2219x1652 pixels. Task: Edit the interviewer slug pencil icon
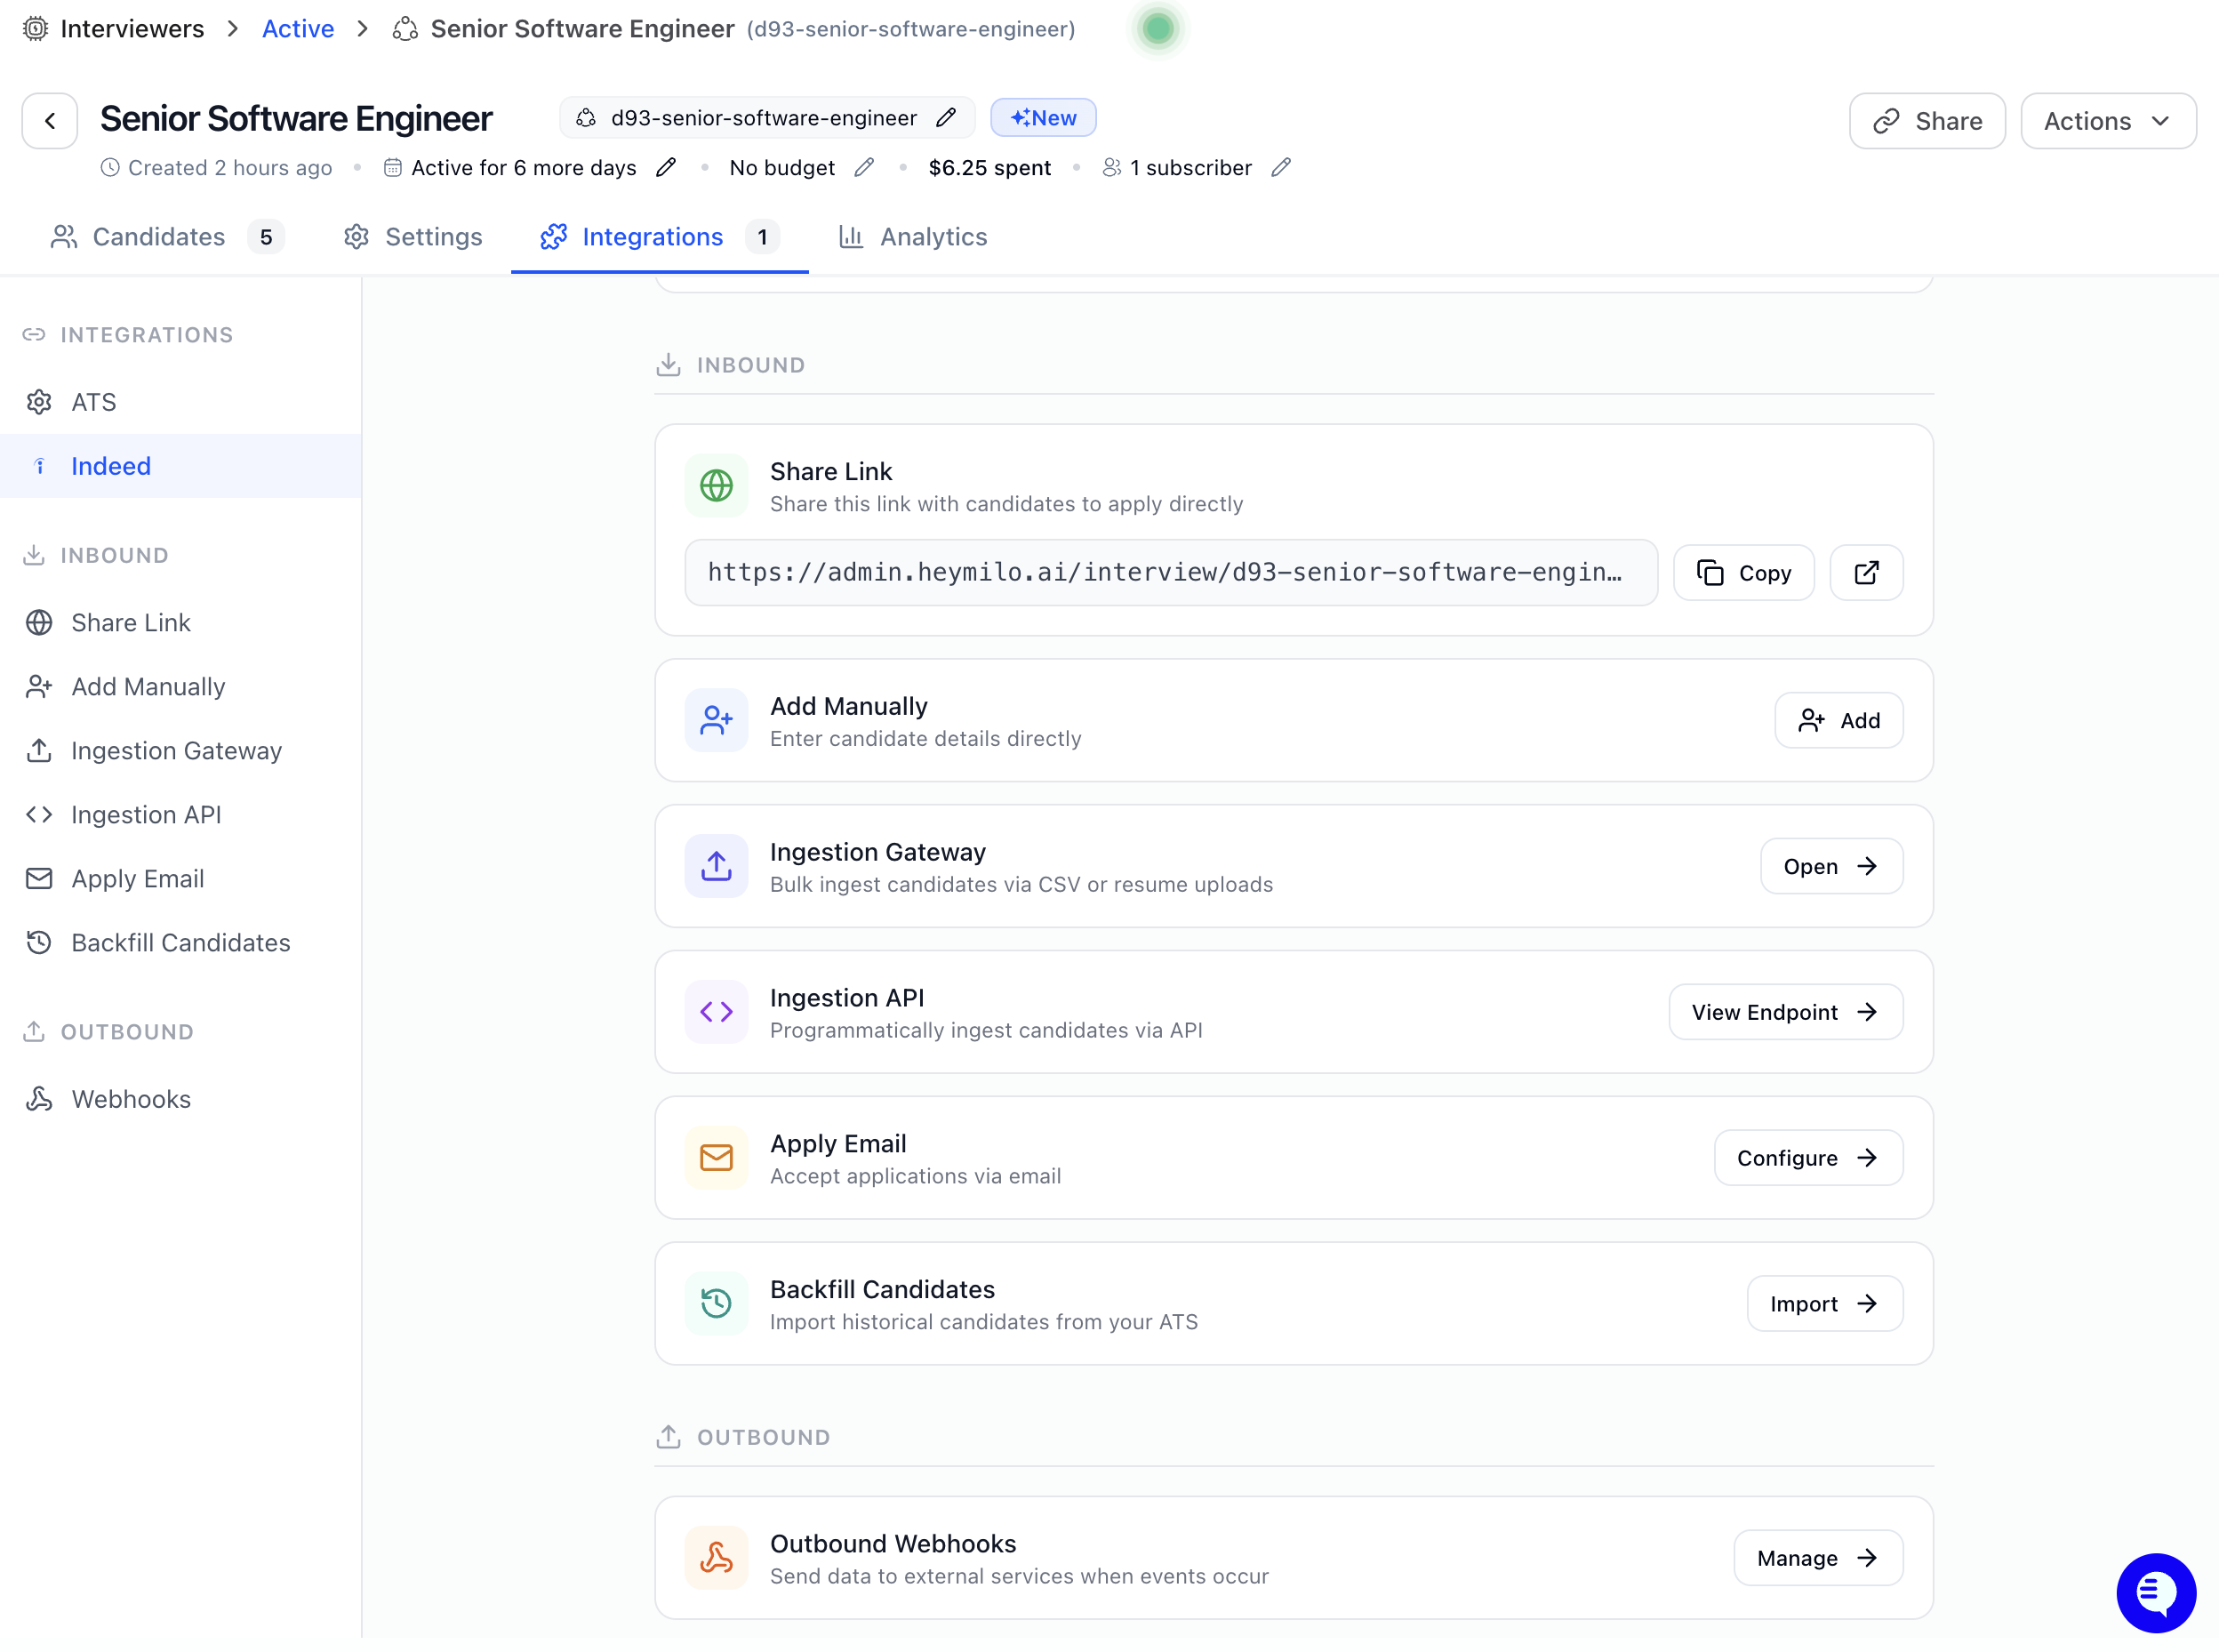pyautogui.click(x=945, y=118)
